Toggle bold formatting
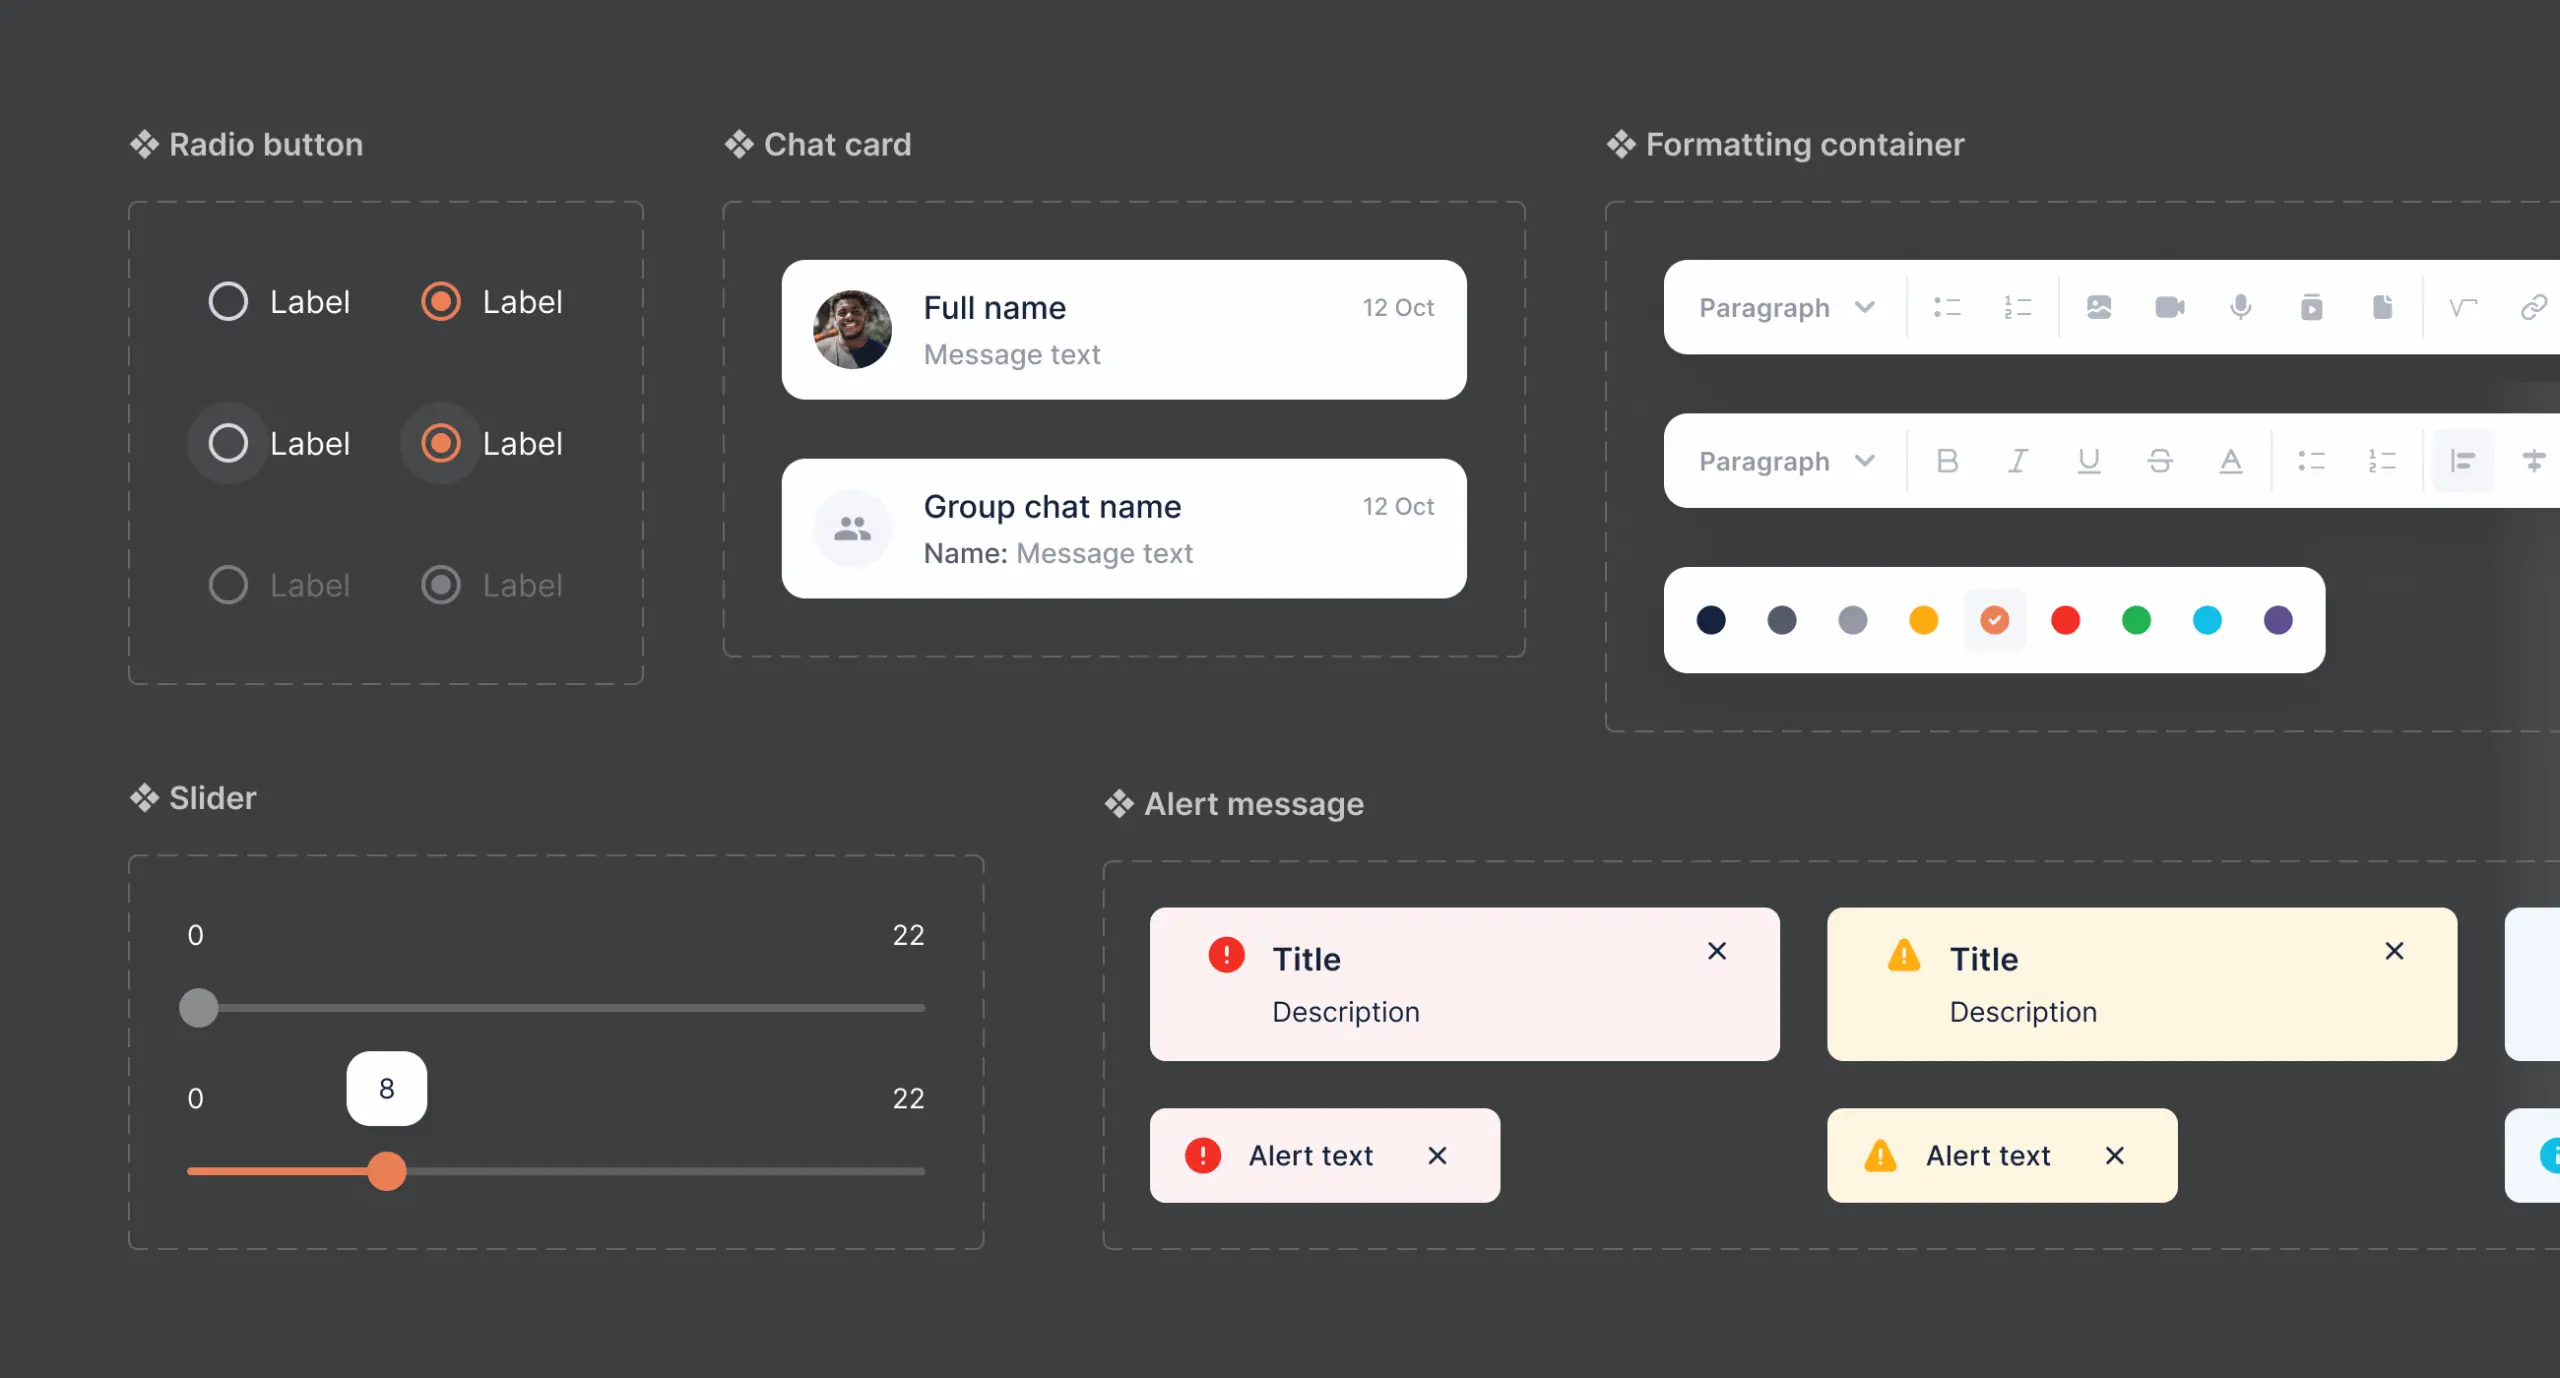 coord(1947,461)
